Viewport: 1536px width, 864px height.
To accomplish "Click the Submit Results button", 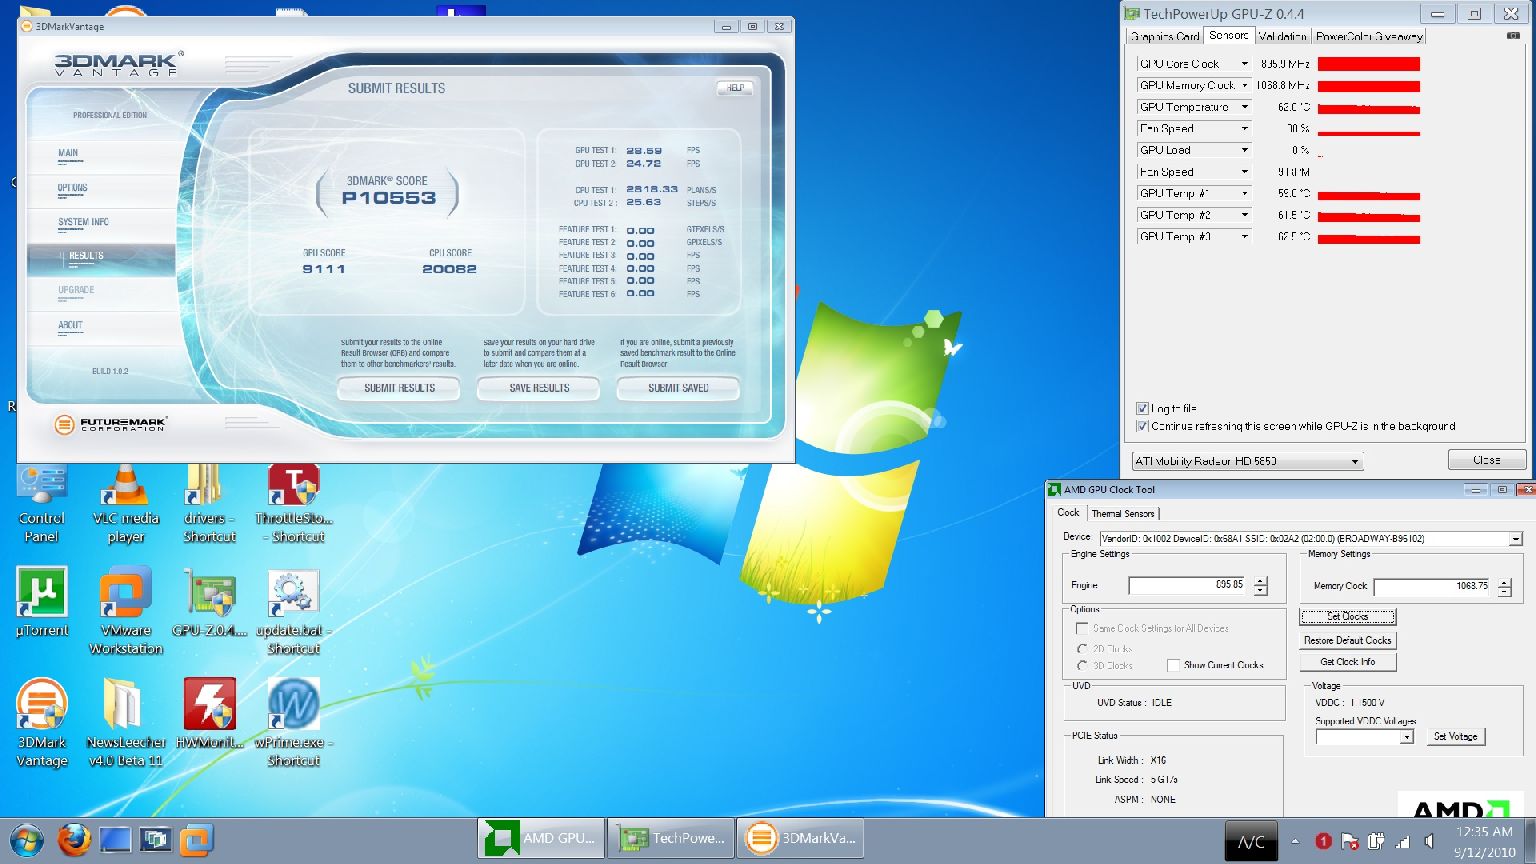I will [x=399, y=388].
